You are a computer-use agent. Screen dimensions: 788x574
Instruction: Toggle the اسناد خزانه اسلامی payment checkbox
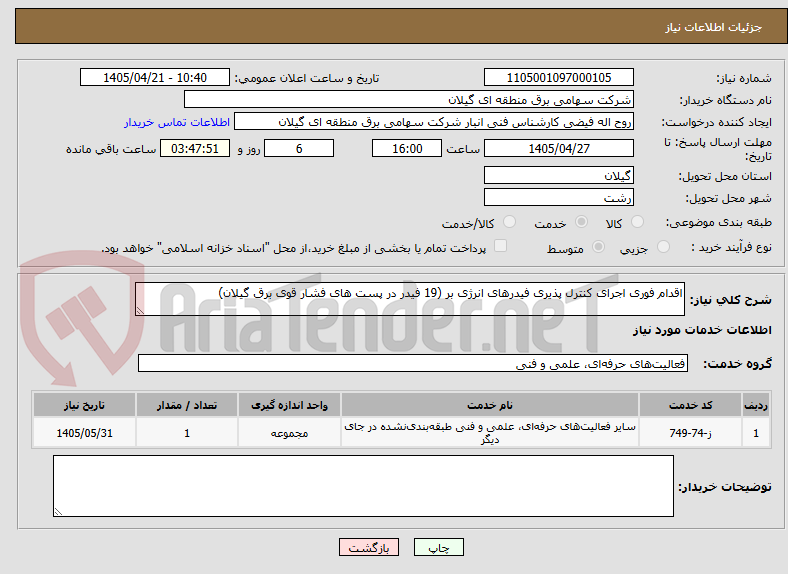(501, 246)
